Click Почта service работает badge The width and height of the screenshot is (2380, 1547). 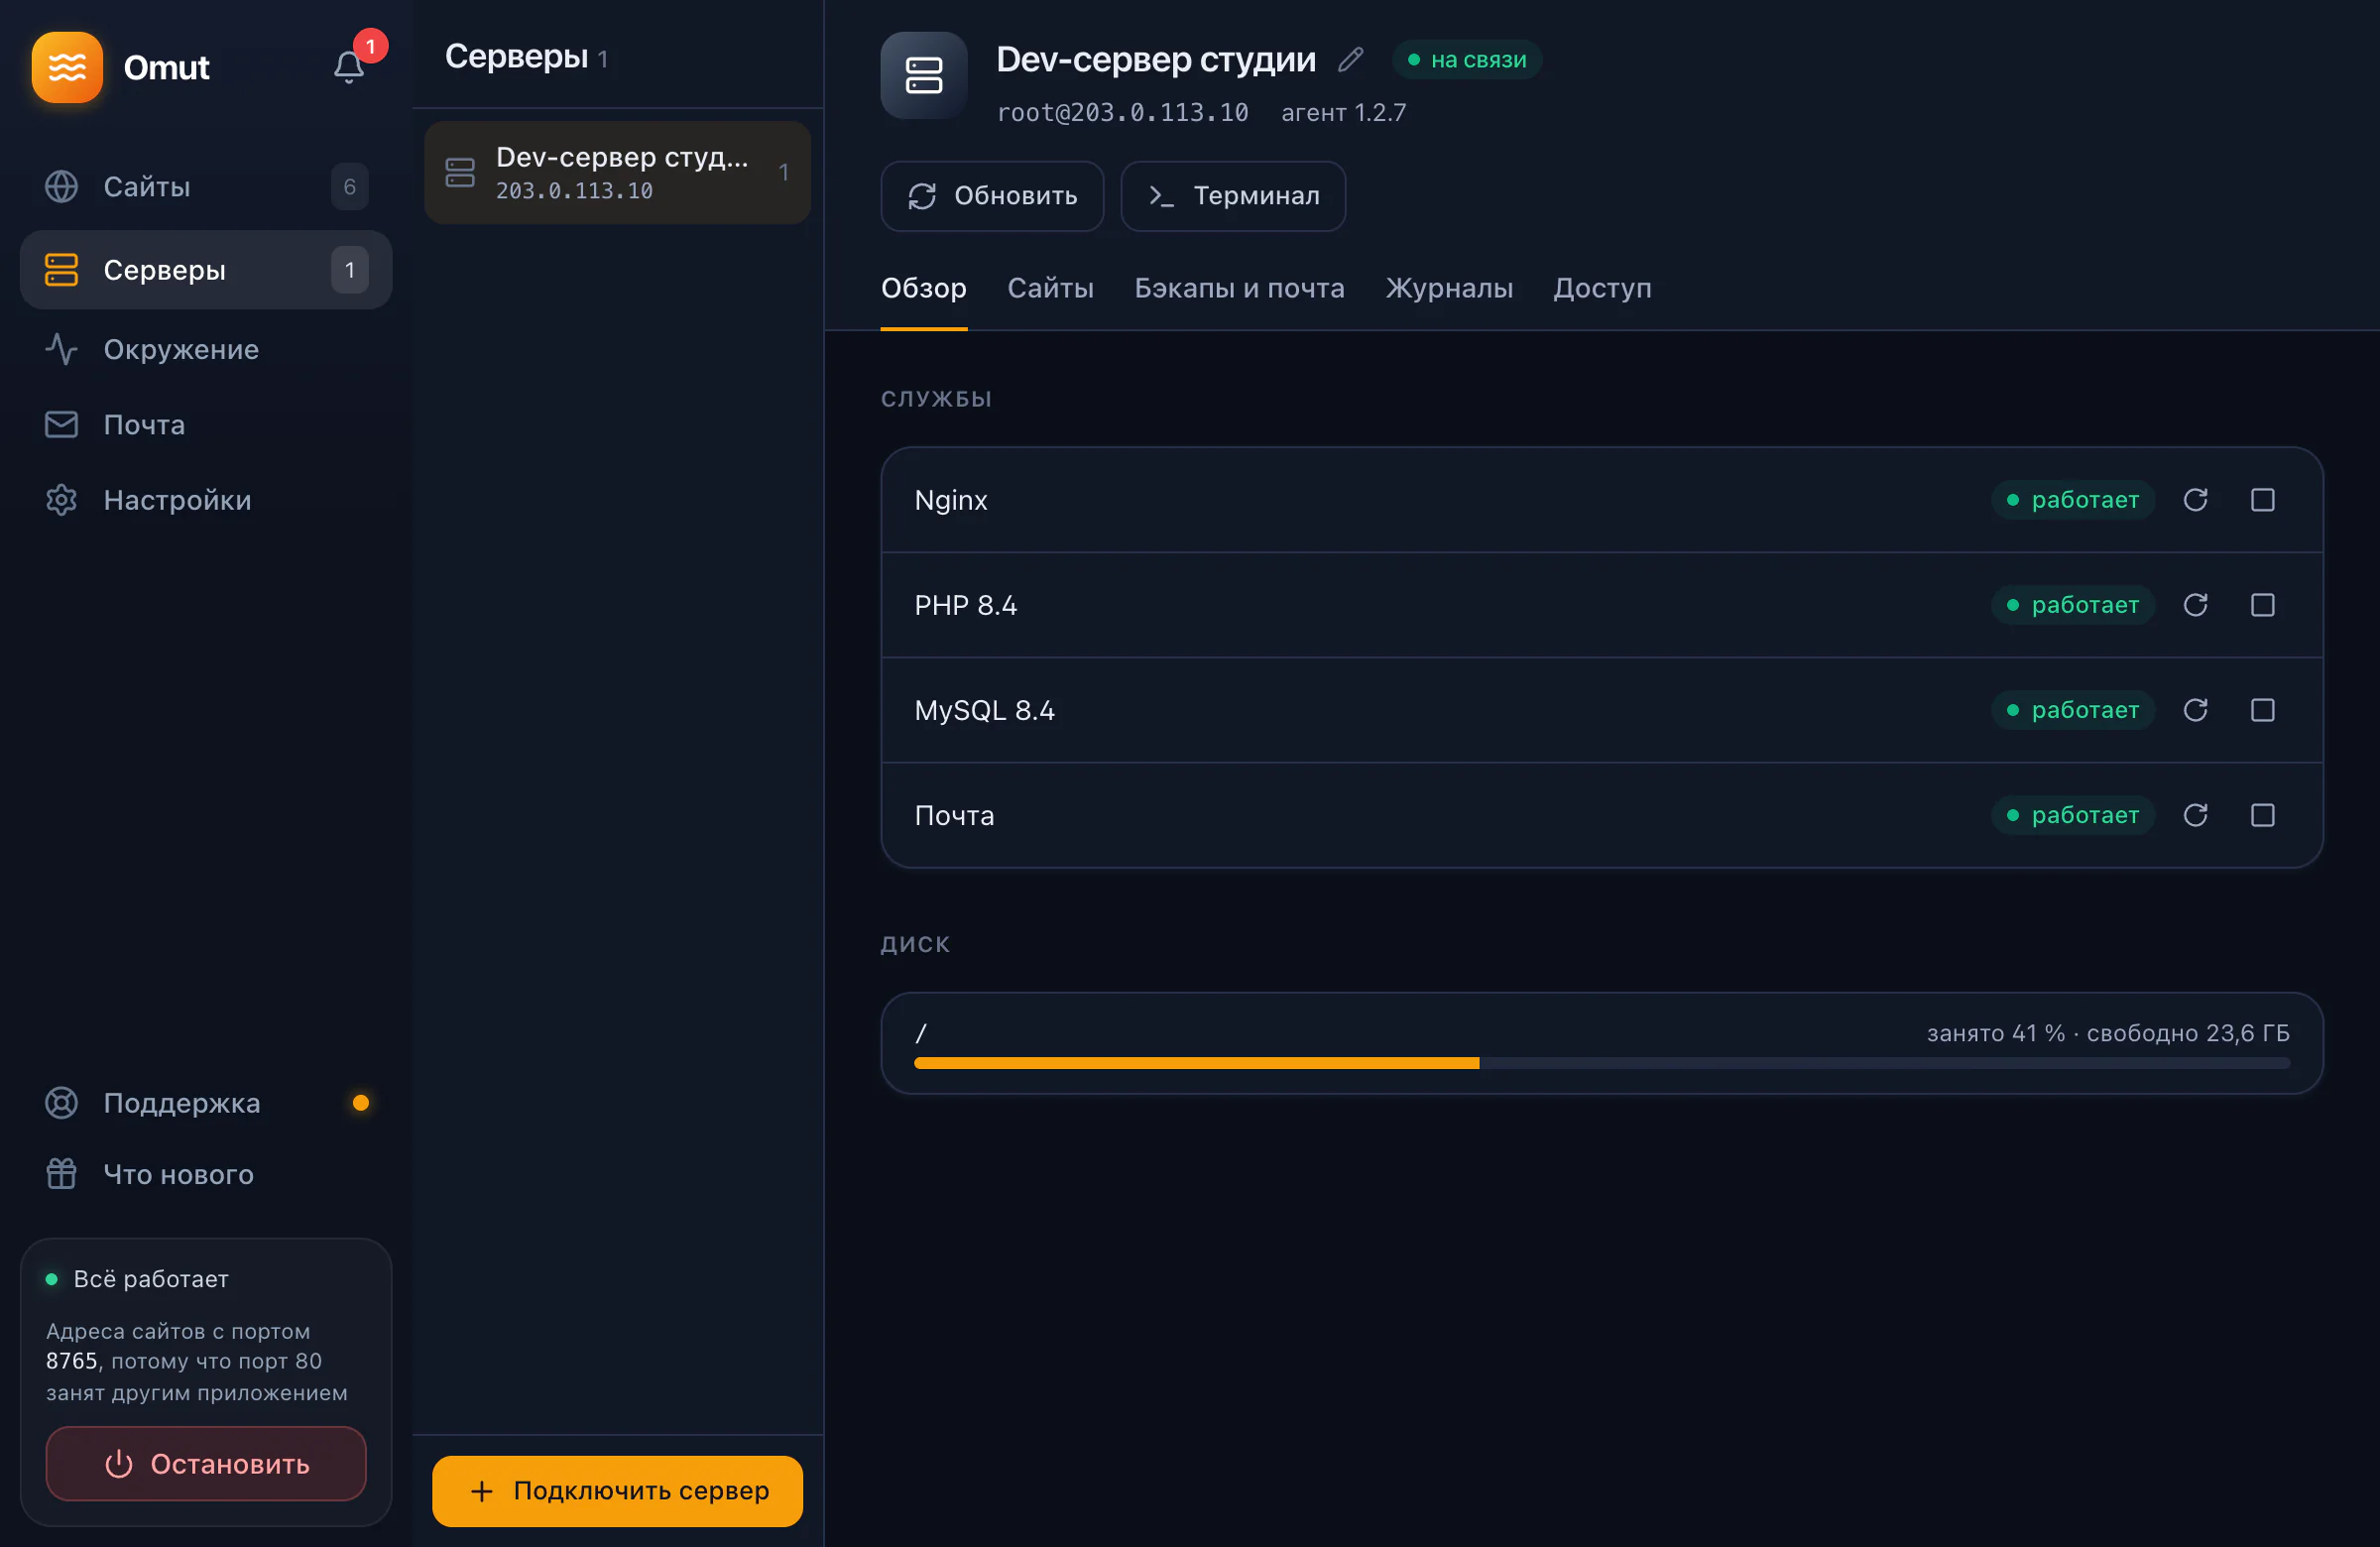2072,815
